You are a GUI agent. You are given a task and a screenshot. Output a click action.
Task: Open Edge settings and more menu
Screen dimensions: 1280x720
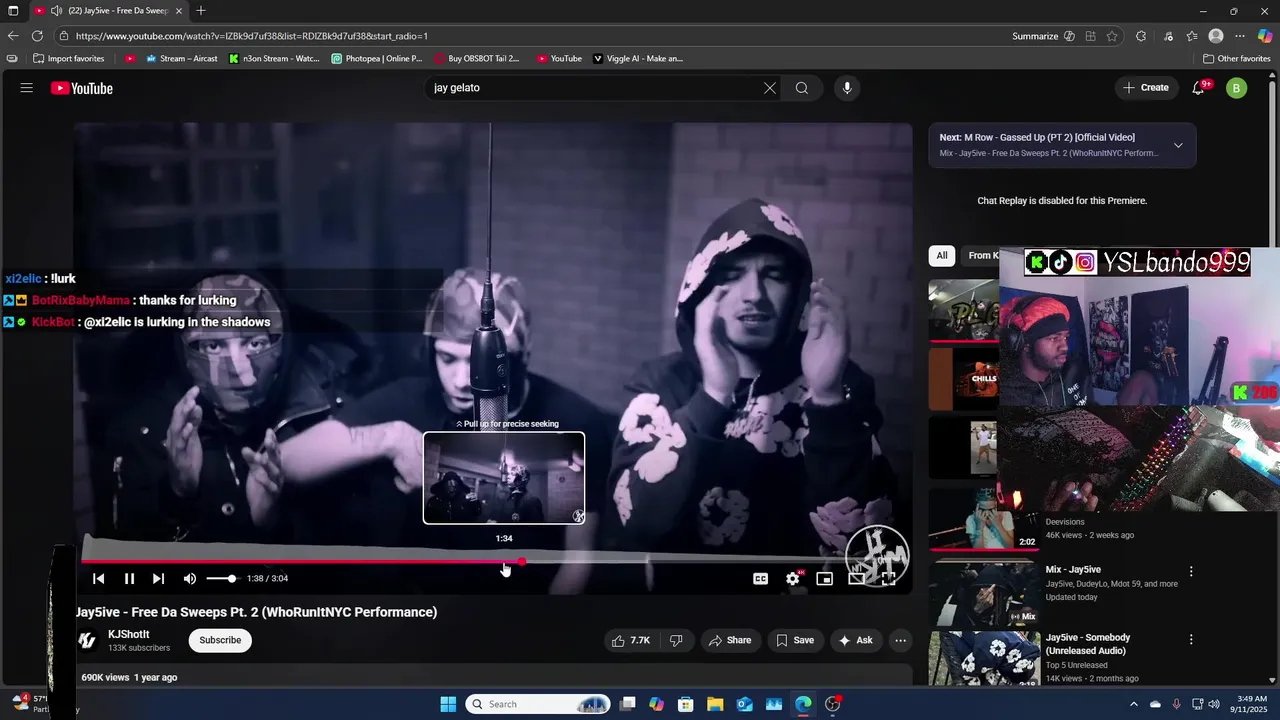(1240, 36)
